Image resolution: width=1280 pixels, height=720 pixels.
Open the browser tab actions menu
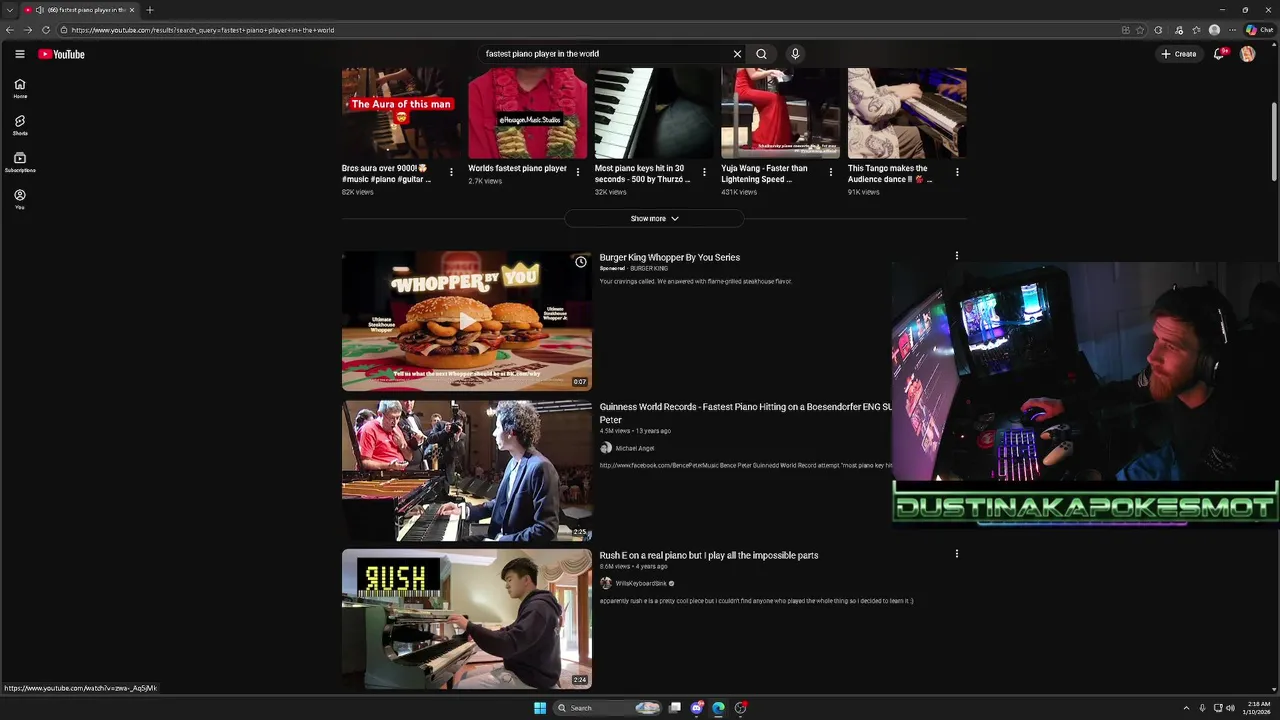10,10
